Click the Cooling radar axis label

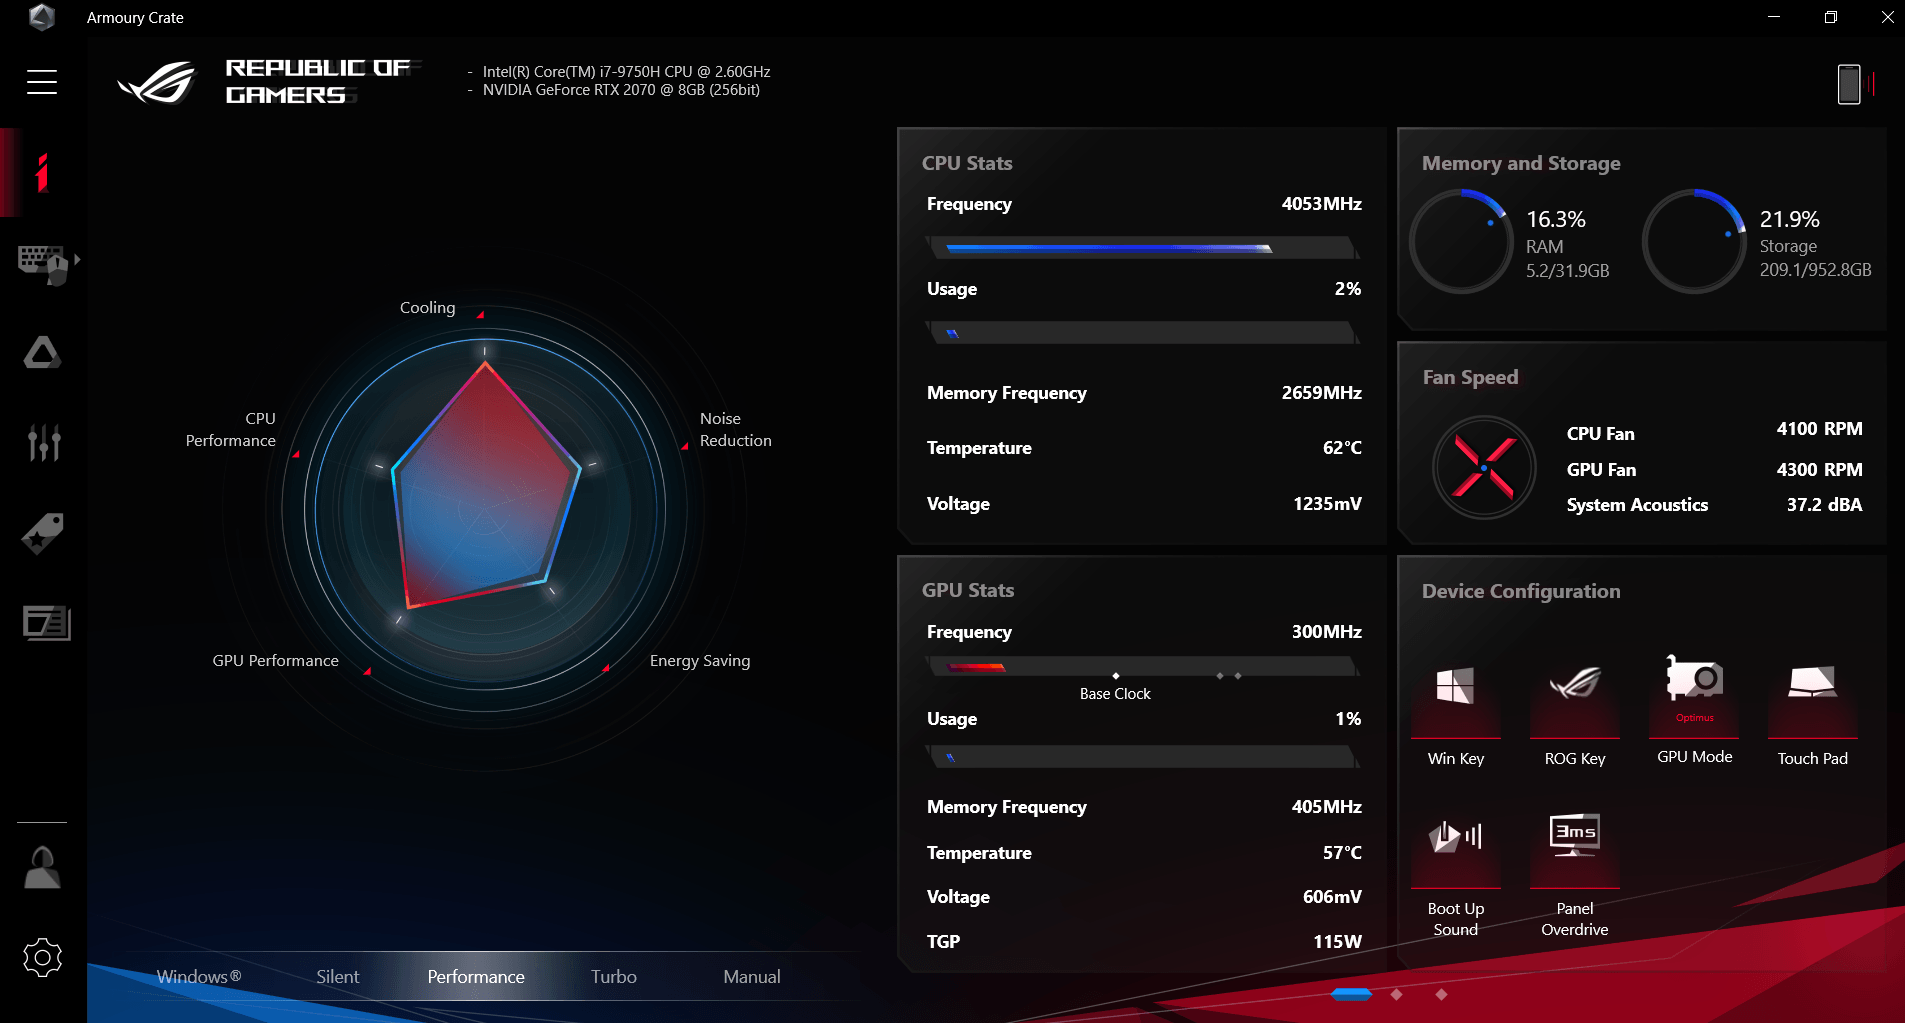427,308
